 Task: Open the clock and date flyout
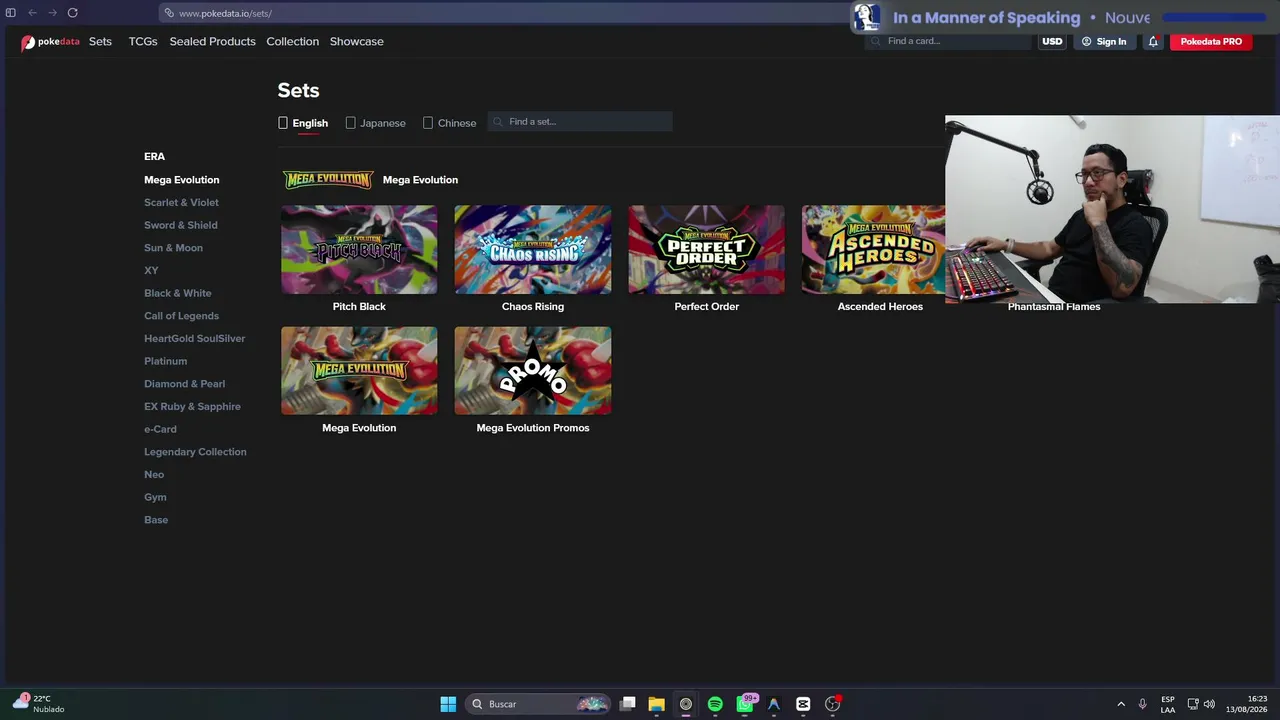1246,704
